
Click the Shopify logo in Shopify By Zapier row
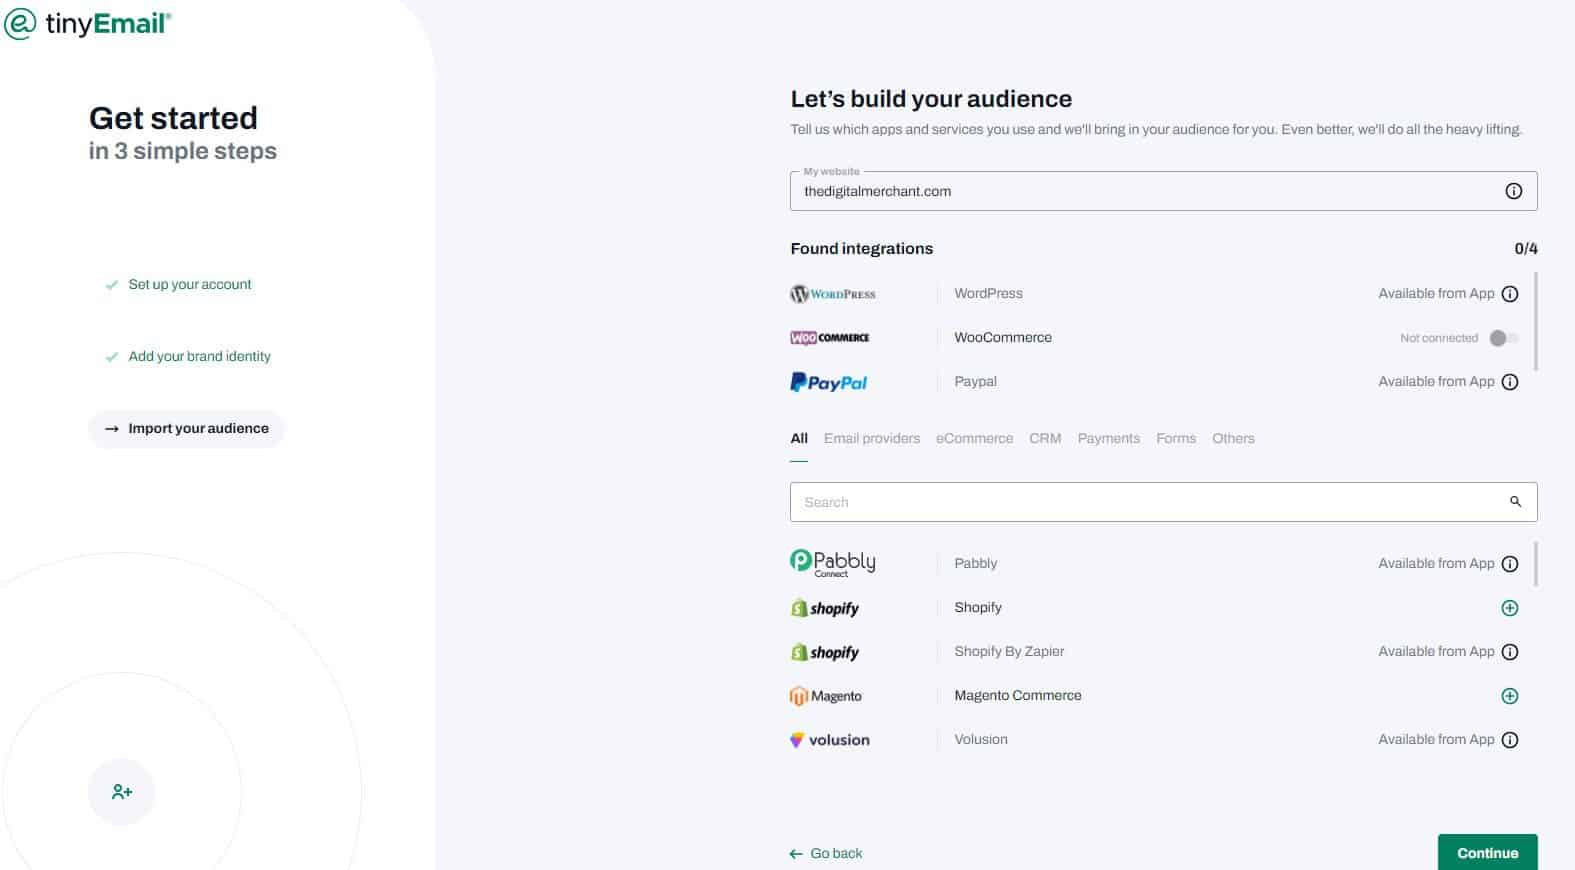(825, 652)
